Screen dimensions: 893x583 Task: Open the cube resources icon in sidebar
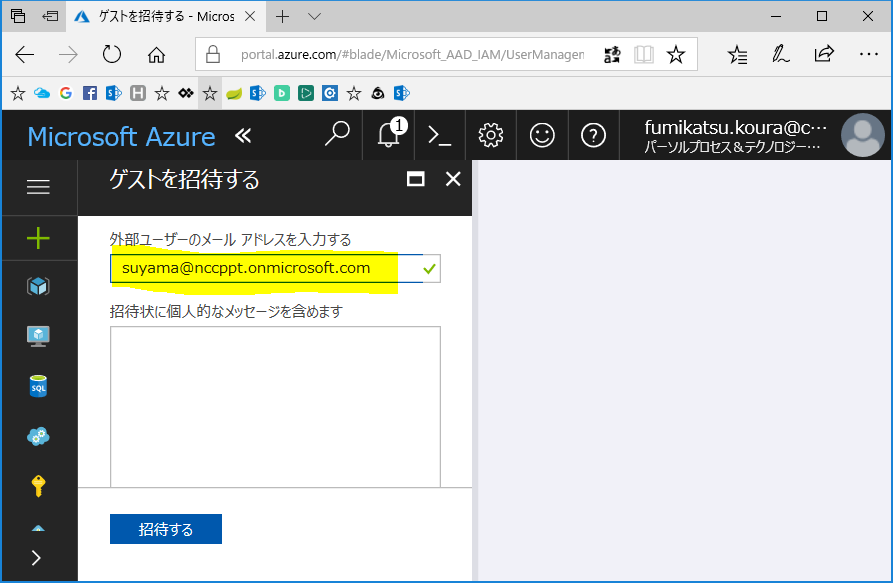(38, 286)
